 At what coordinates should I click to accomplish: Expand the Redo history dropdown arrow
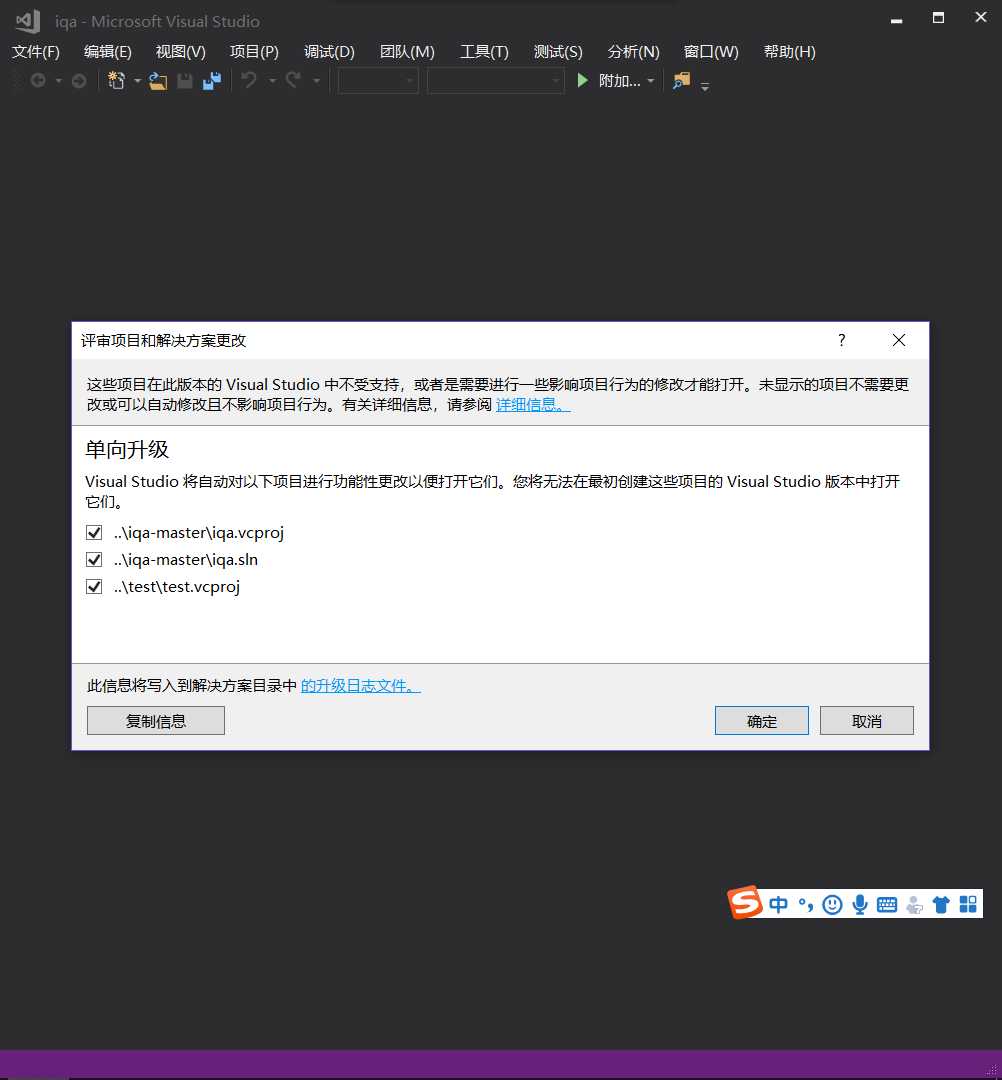(317, 81)
